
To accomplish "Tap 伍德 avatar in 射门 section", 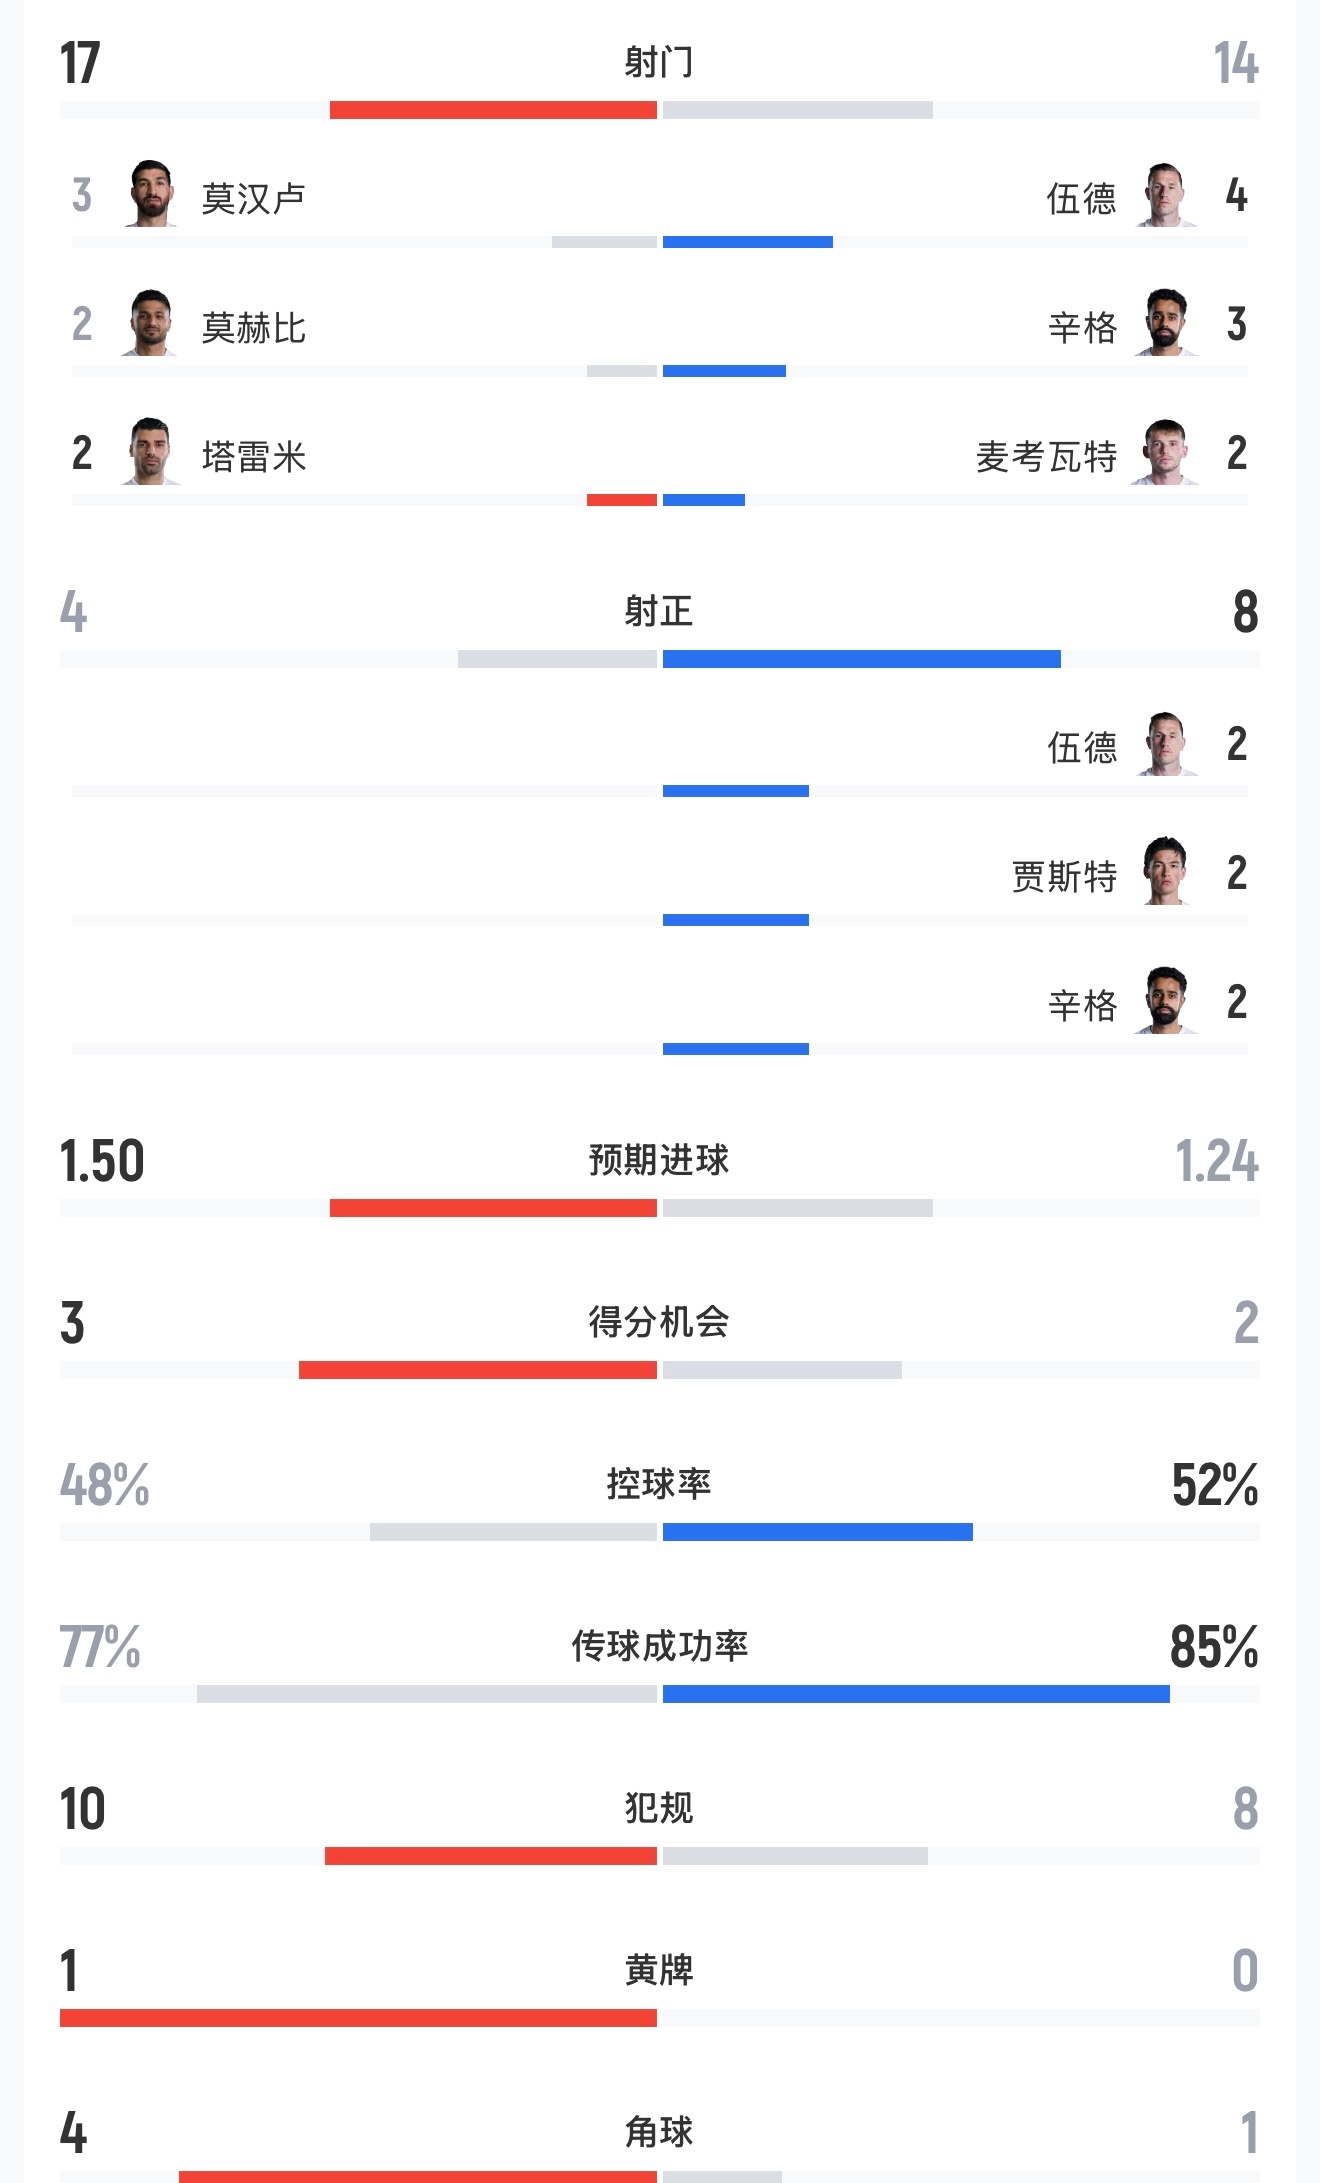I will click(1165, 194).
